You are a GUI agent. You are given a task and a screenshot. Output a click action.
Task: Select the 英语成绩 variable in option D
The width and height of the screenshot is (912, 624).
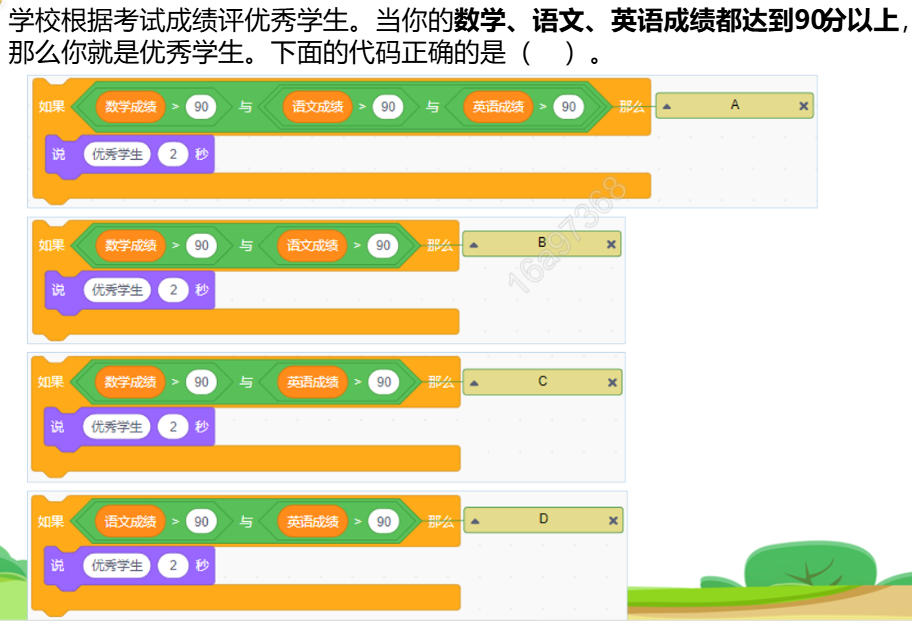[x=313, y=522]
